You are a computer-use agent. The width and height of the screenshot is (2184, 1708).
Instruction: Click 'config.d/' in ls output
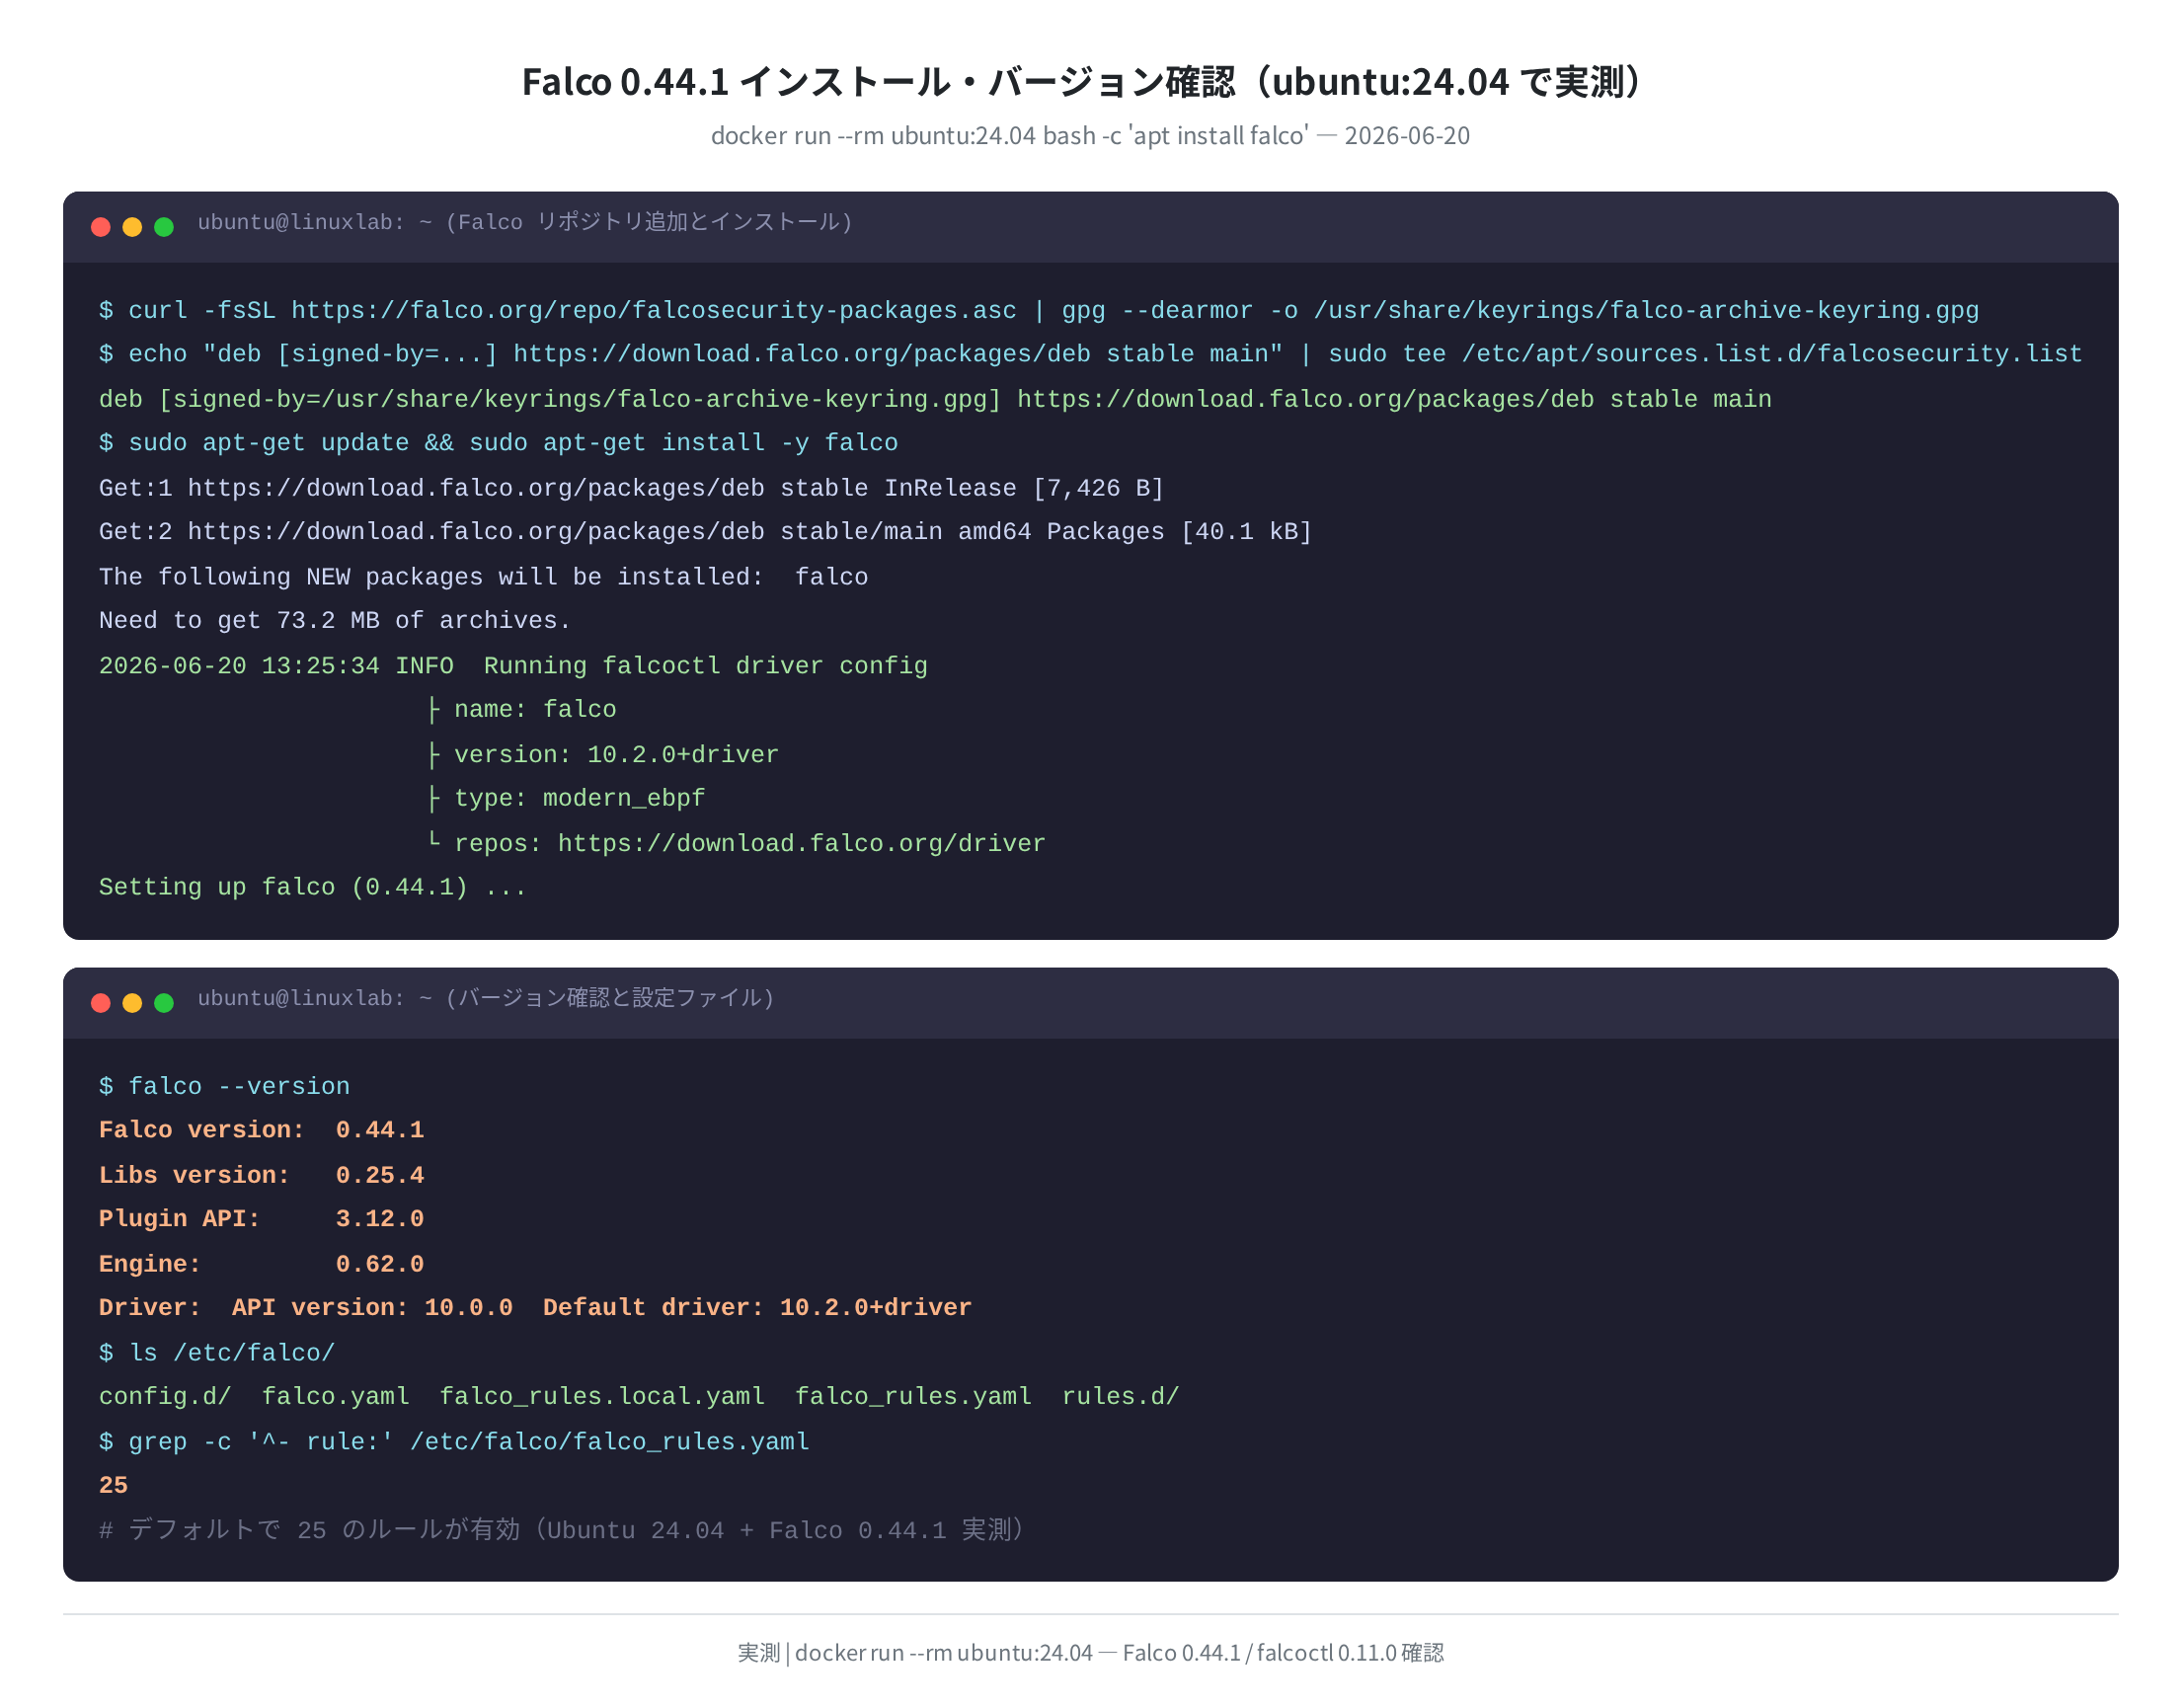pyautogui.click(x=165, y=1398)
